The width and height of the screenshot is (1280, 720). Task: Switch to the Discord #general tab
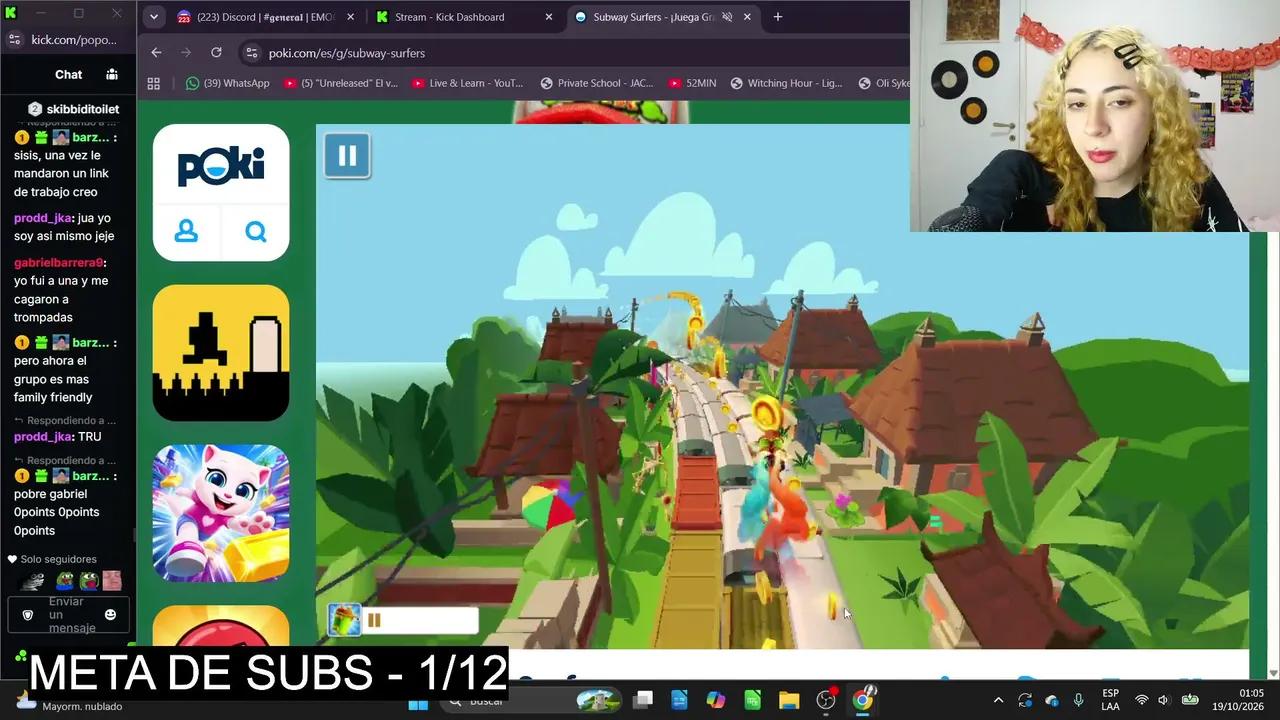pos(258,17)
